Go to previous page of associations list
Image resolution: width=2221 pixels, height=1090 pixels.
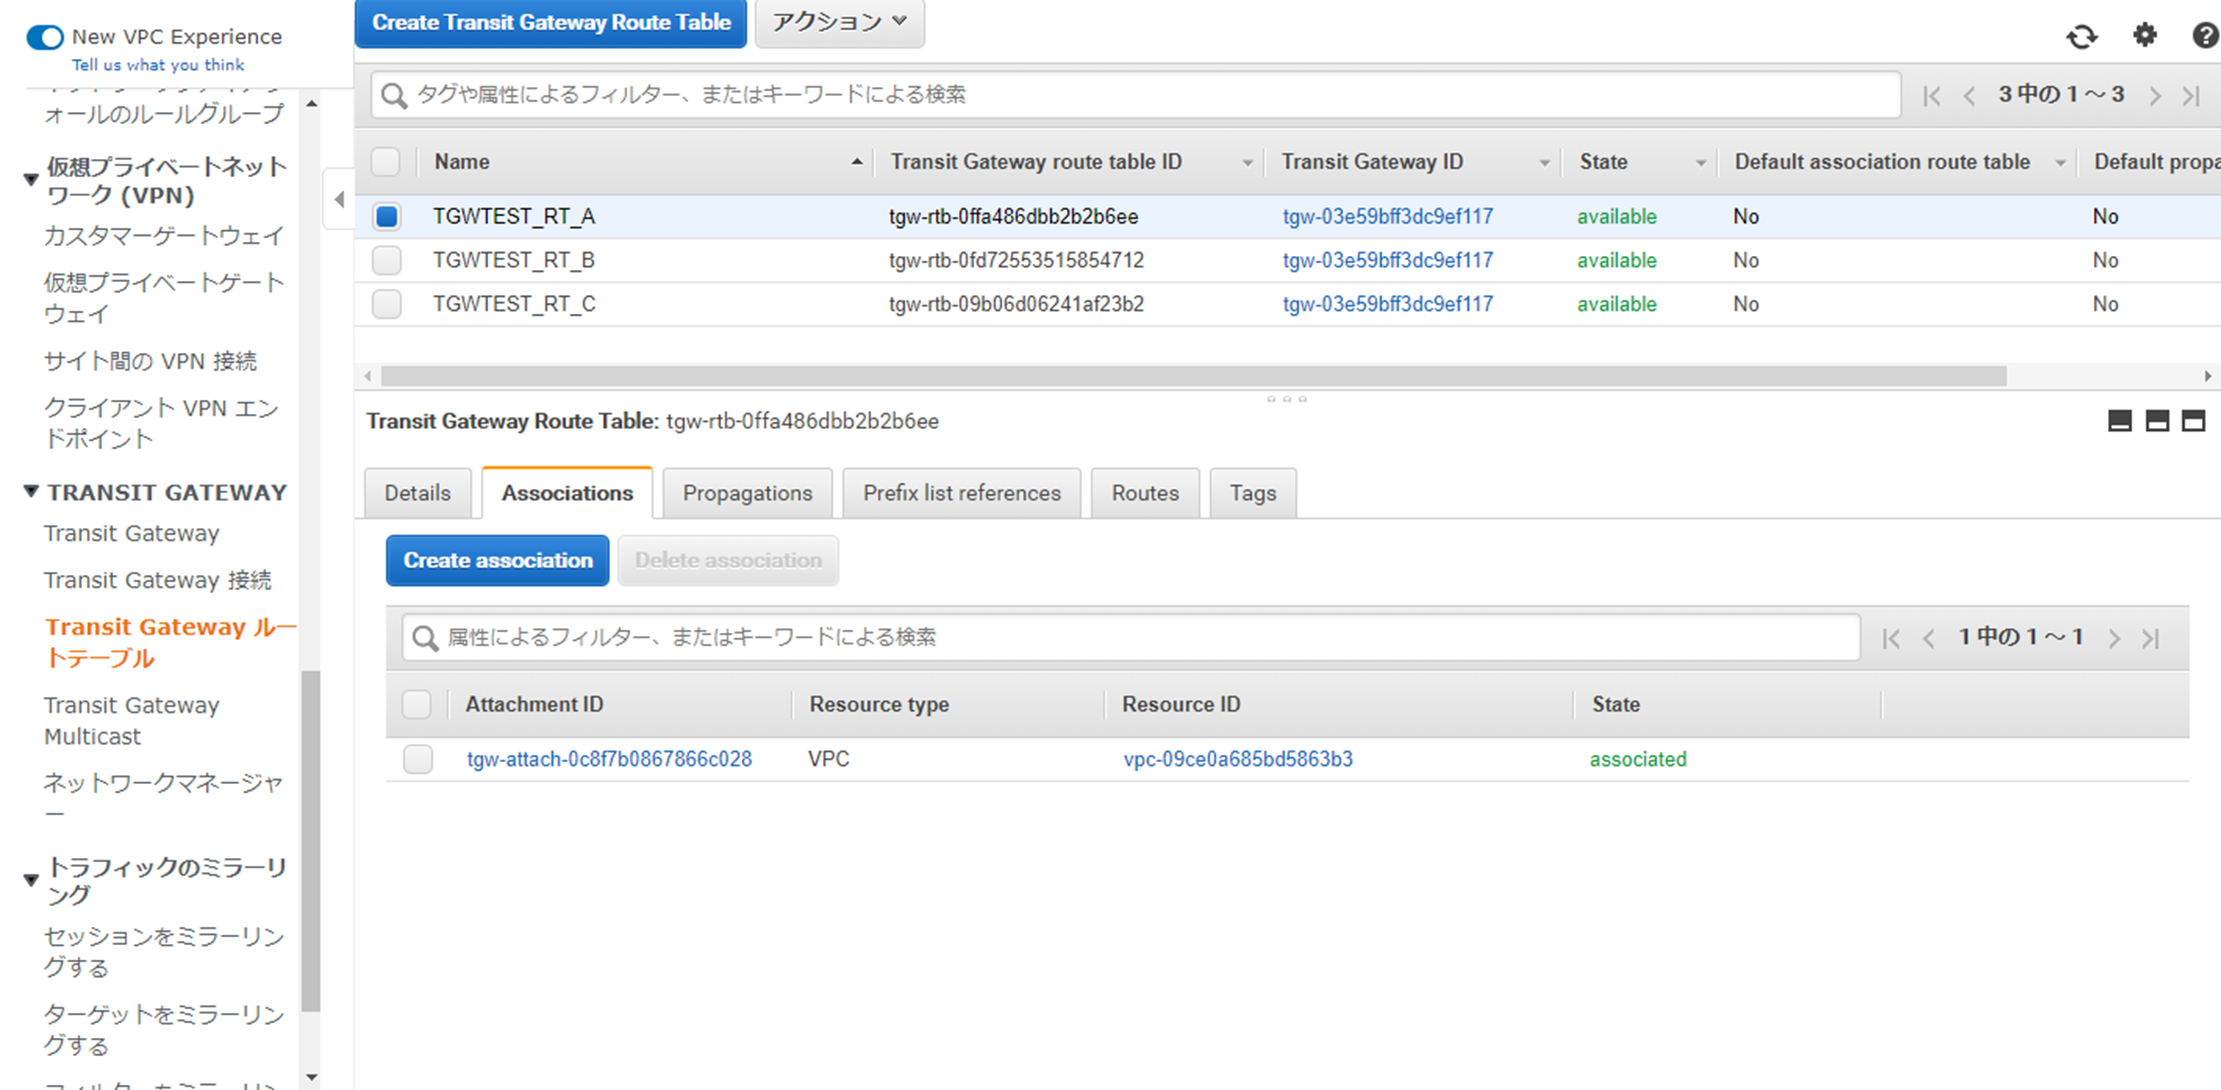(x=1928, y=638)
